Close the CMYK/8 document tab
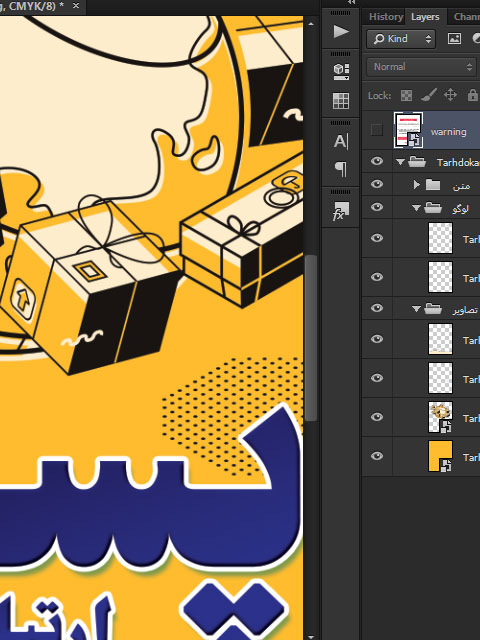 coord(76,6)
